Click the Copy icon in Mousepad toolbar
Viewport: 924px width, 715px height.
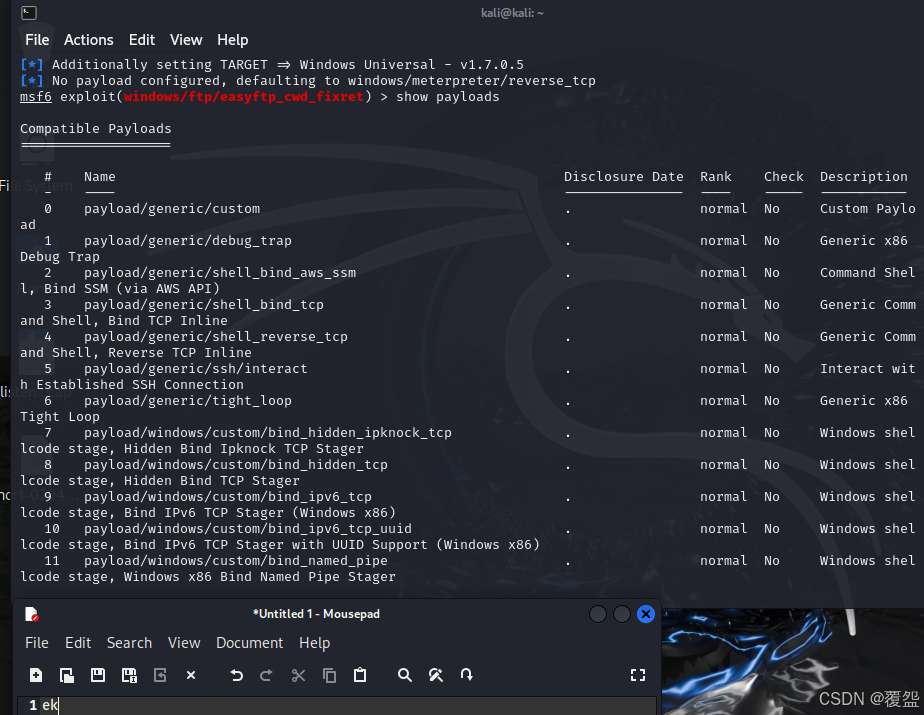click(329, 675)
